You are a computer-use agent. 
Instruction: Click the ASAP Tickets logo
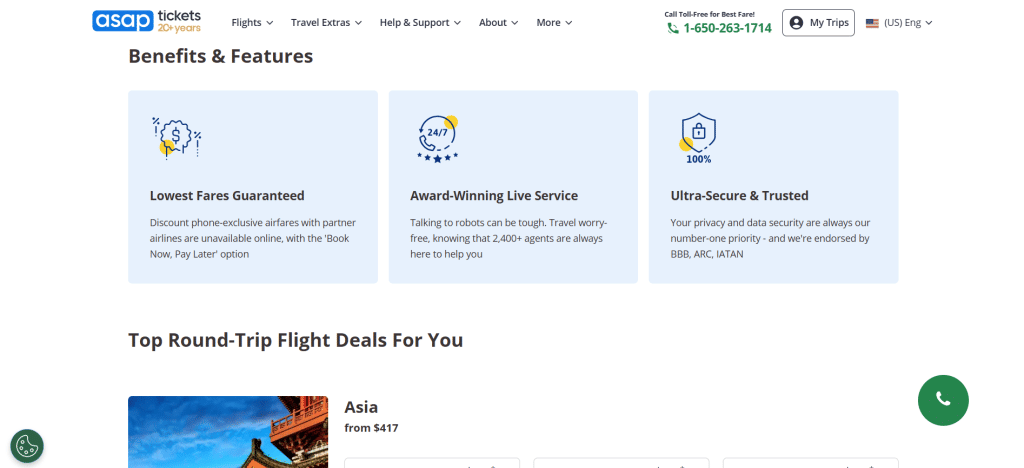[x=146, y=21]
